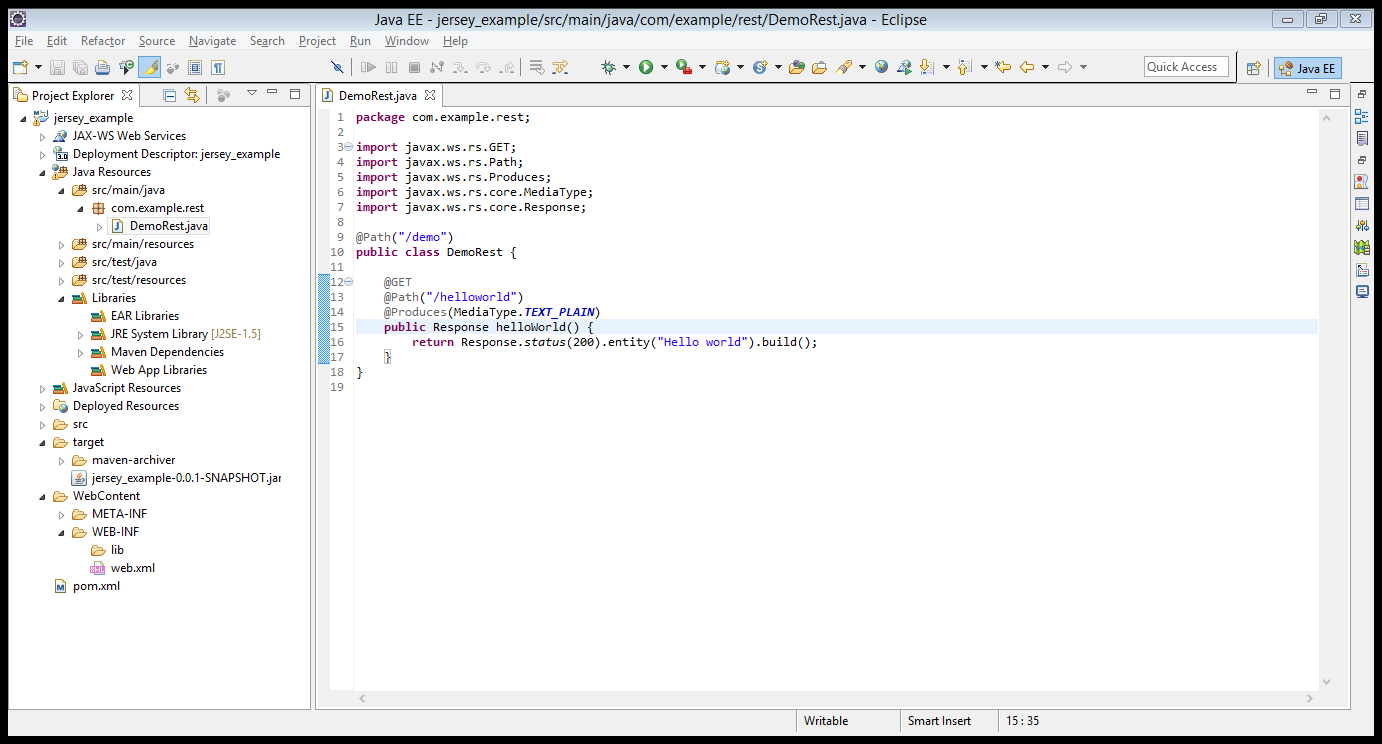This screenshot has height=744, width=1382.
Task: Click the Debug bug icon
Action: 608,67
